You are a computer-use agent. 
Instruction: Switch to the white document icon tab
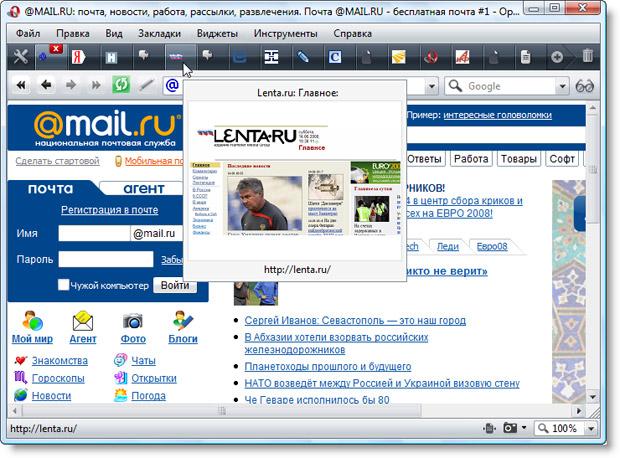pyautogui.click(x=525, y=57)
